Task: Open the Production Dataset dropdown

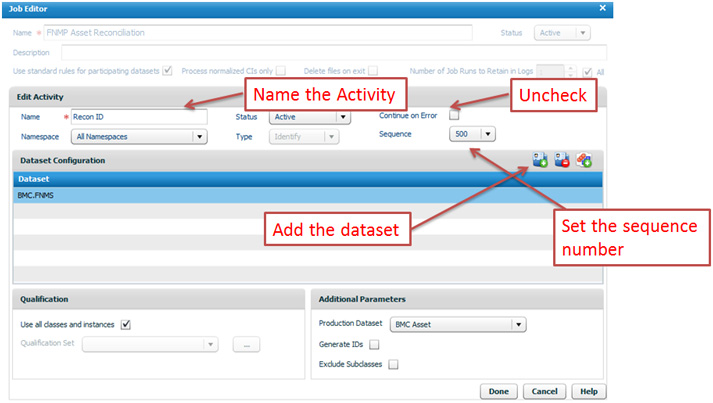Action: (x=517, y=325)
